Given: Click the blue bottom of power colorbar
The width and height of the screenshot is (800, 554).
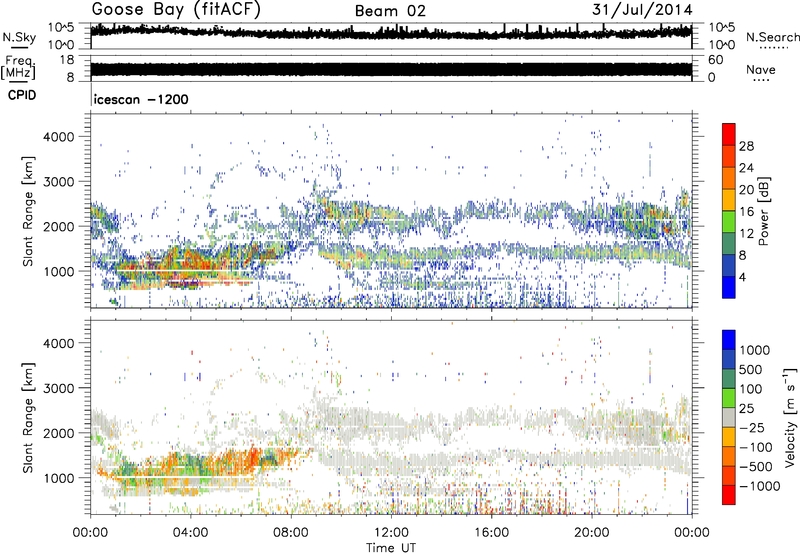Looking at the screenshot, I should click(729, 287).
